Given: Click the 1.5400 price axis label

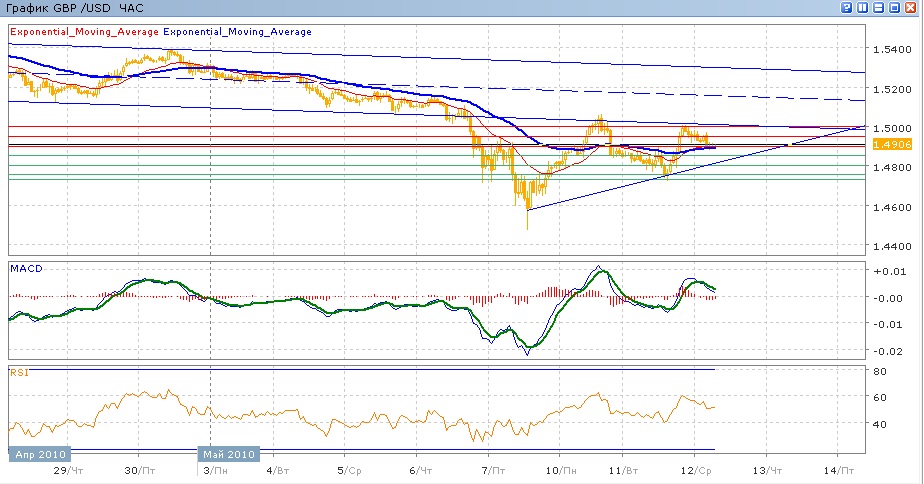Looking at the screenshot, I should [890, 50].
